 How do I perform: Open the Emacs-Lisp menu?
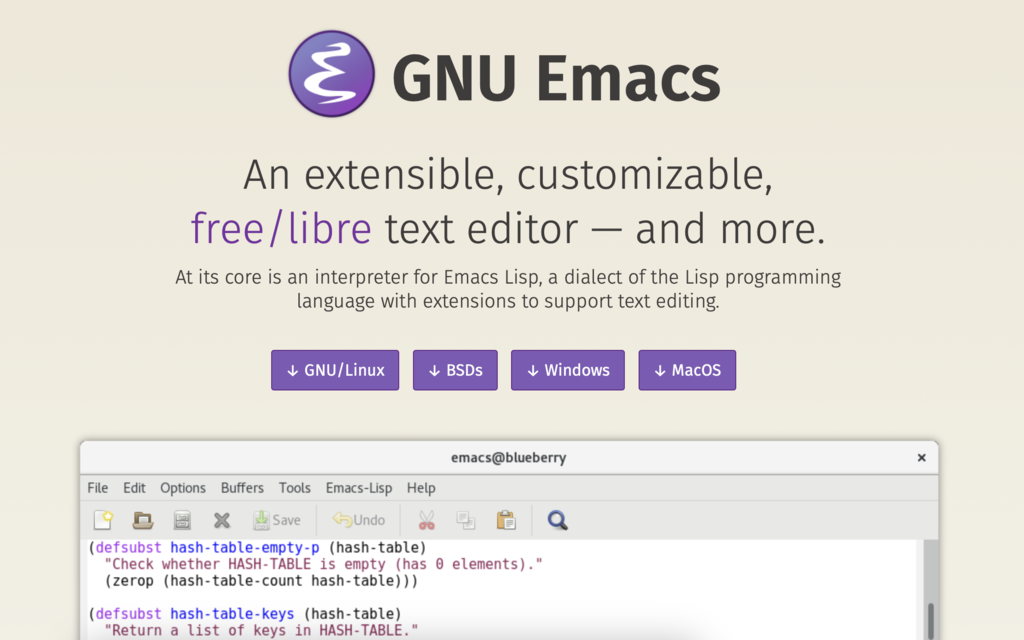(358, 488)
